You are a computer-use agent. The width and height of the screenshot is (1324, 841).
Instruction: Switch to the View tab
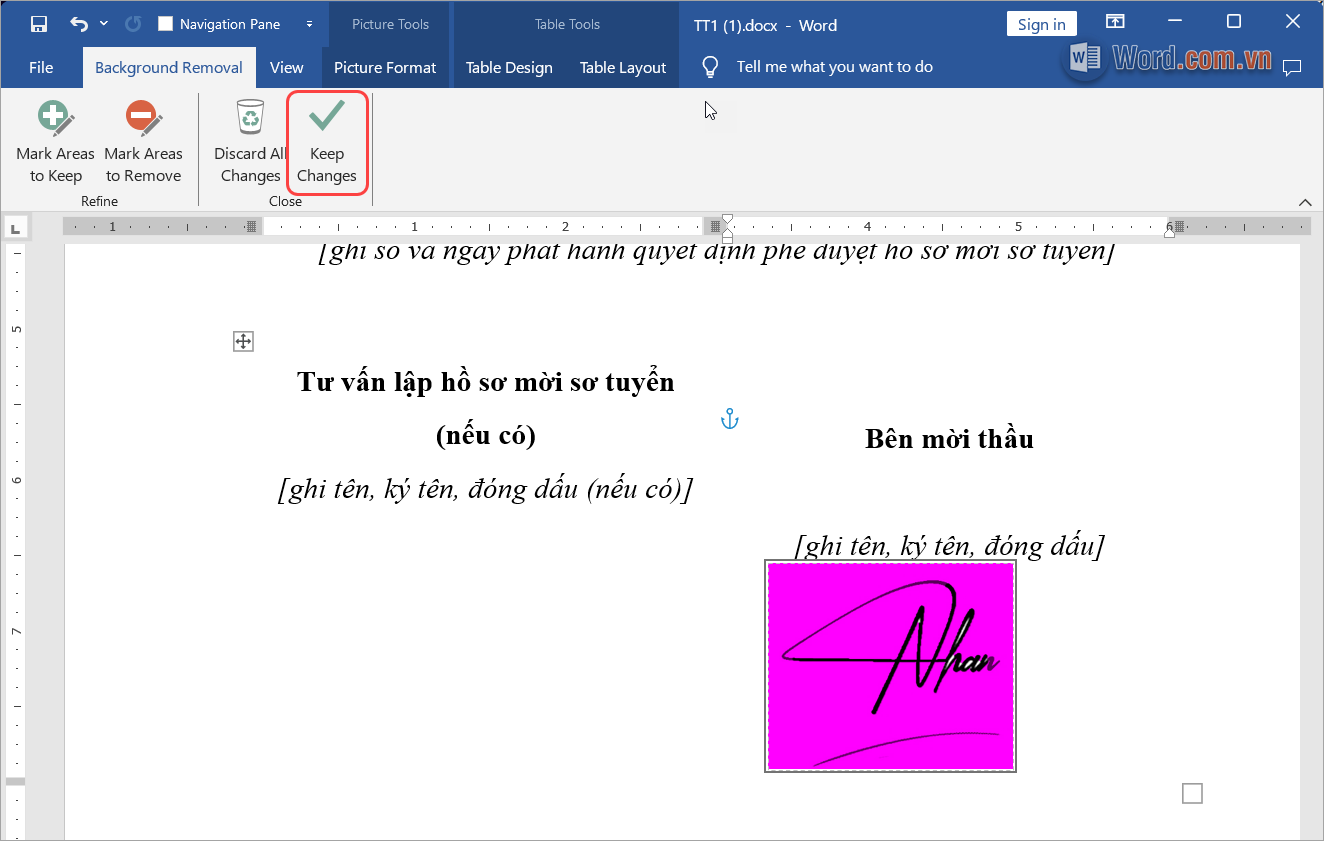coord(287,67)
